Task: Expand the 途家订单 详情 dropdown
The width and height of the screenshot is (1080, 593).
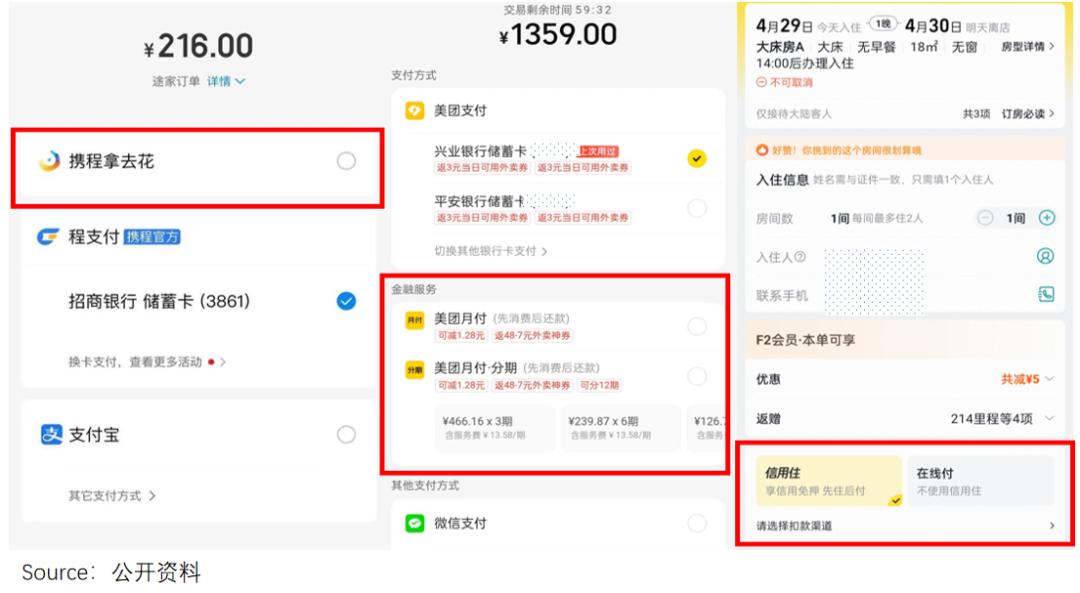Action: tap(226, 81)
